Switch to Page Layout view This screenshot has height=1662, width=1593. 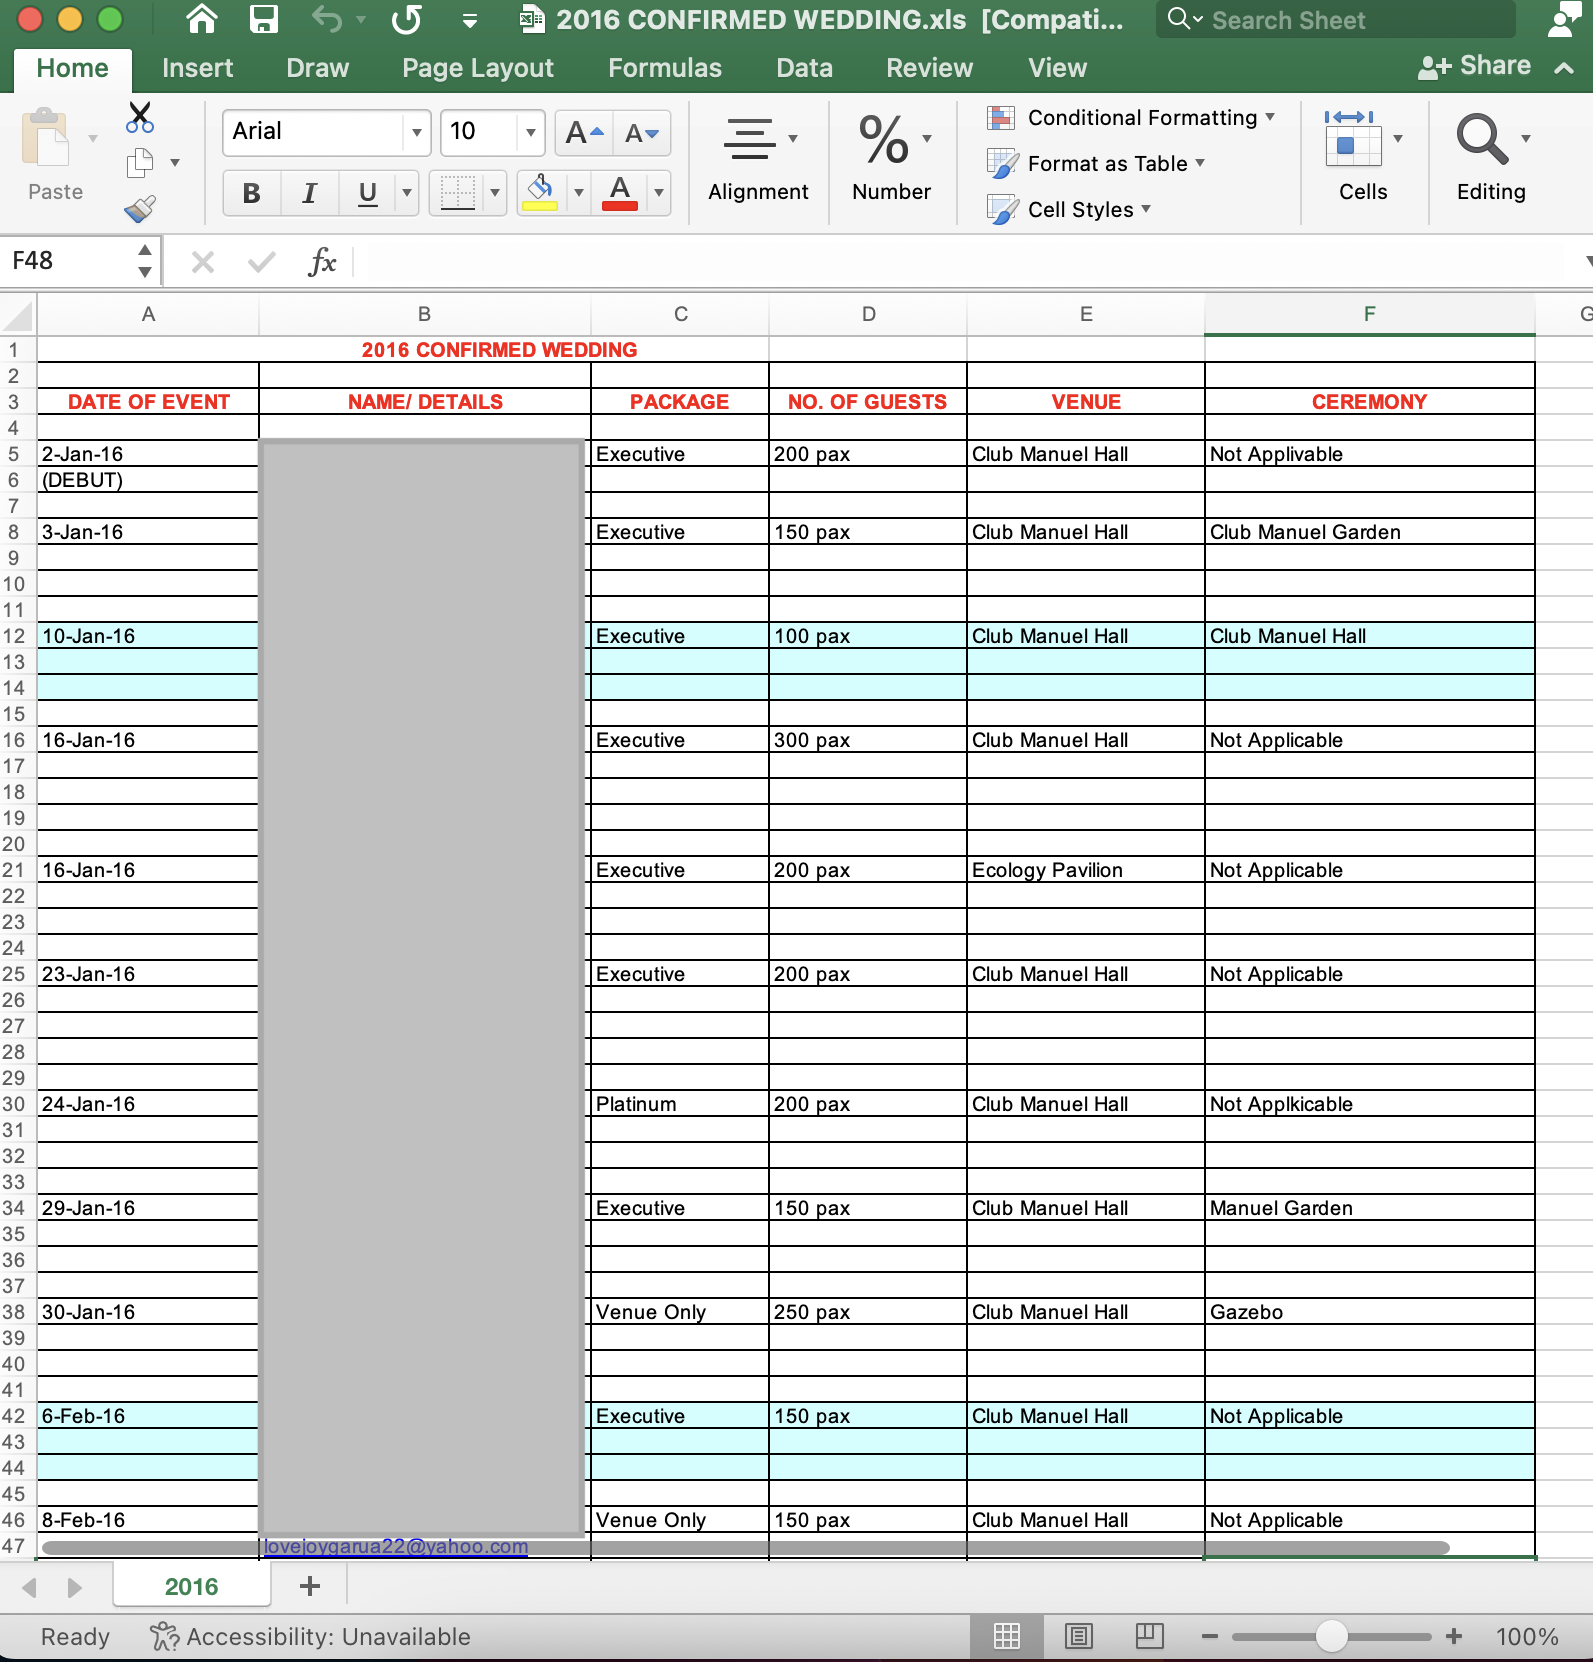pyautogui.click(x=1078, y=1636)
